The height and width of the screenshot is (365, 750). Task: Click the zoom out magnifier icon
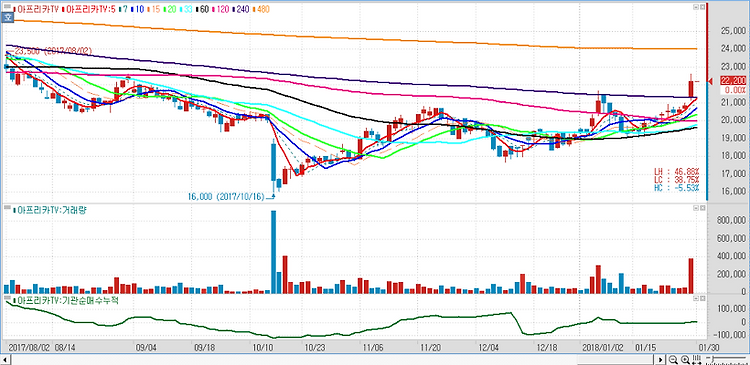click(x=673, y=359)
